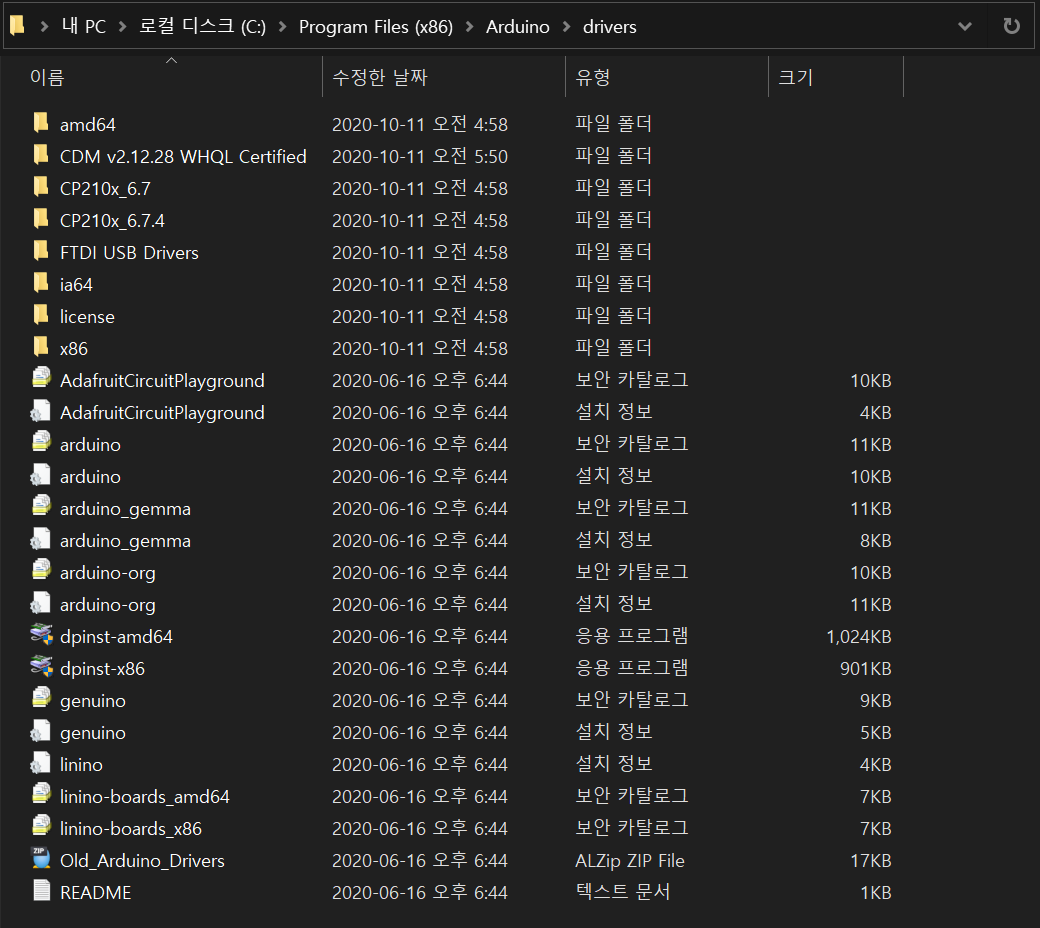
Task: Select the CP210x_6.7 folder icon
Action: [41, 186]
